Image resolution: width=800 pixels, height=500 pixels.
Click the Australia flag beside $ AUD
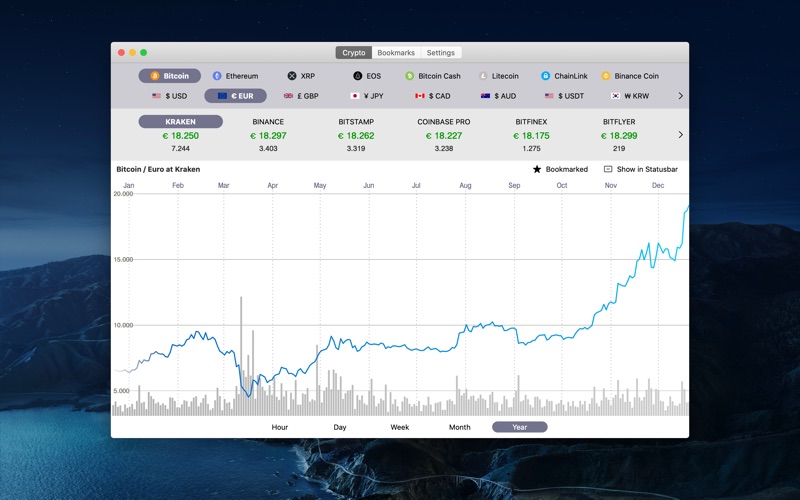coord(485,96)
